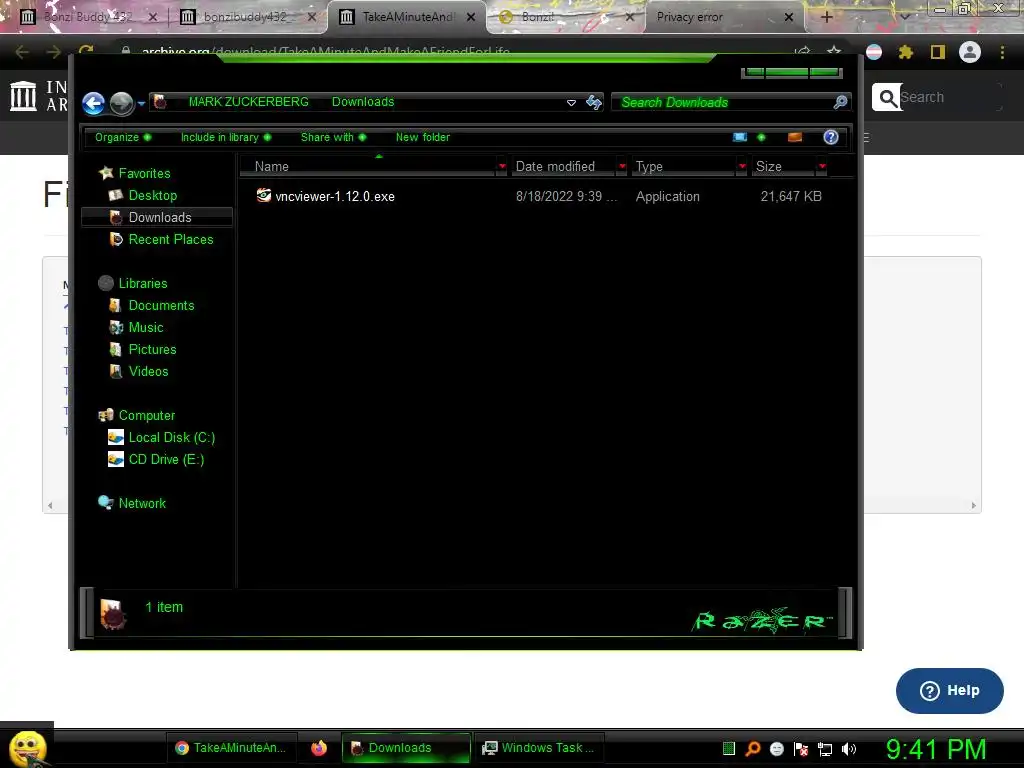Open the Date modified filter dropdown
The height and width of the screenshot is (768, 1024).
[x=622, y=167]
